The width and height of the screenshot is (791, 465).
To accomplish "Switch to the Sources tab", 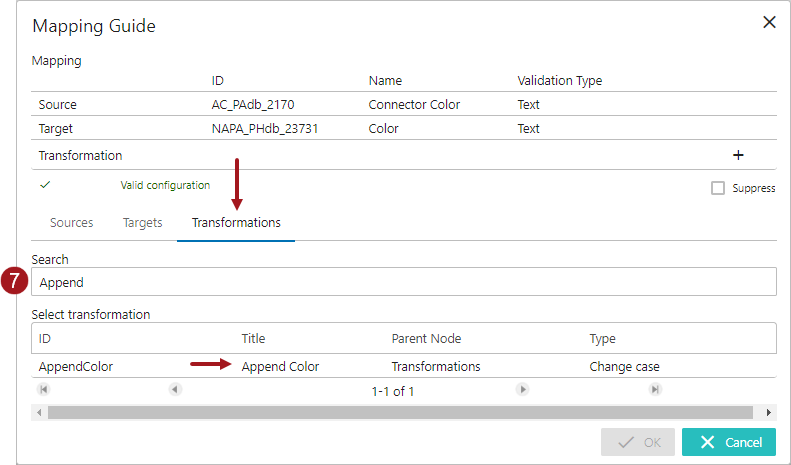I will pos(72,223).
